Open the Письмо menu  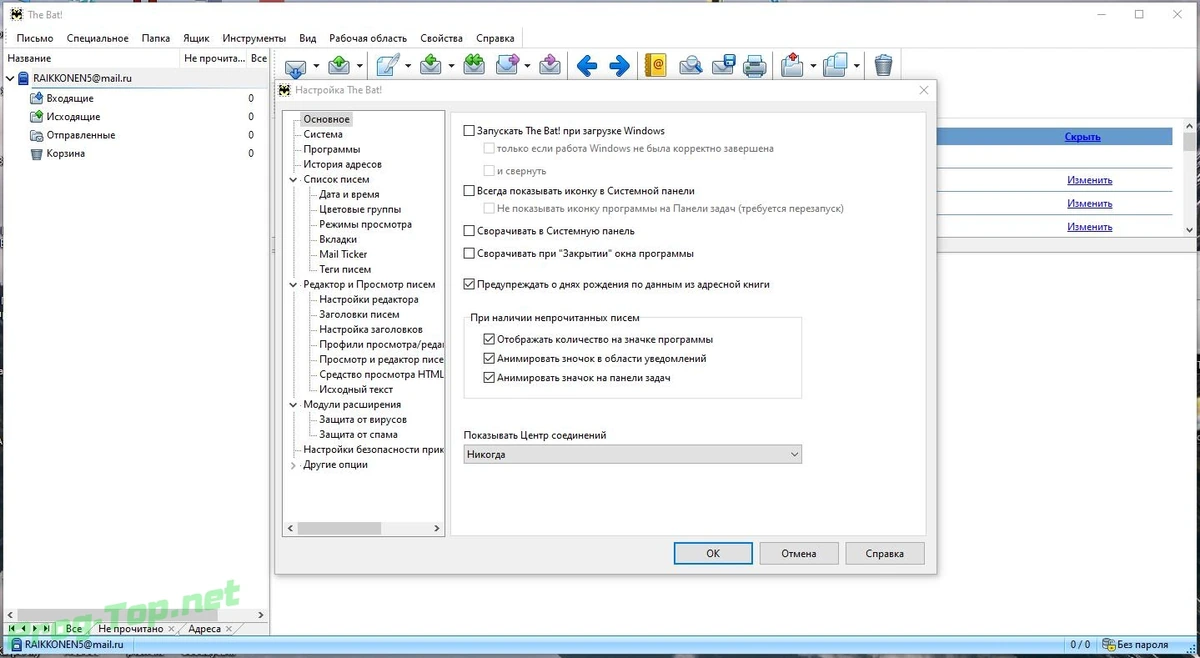tap(35, 38)
